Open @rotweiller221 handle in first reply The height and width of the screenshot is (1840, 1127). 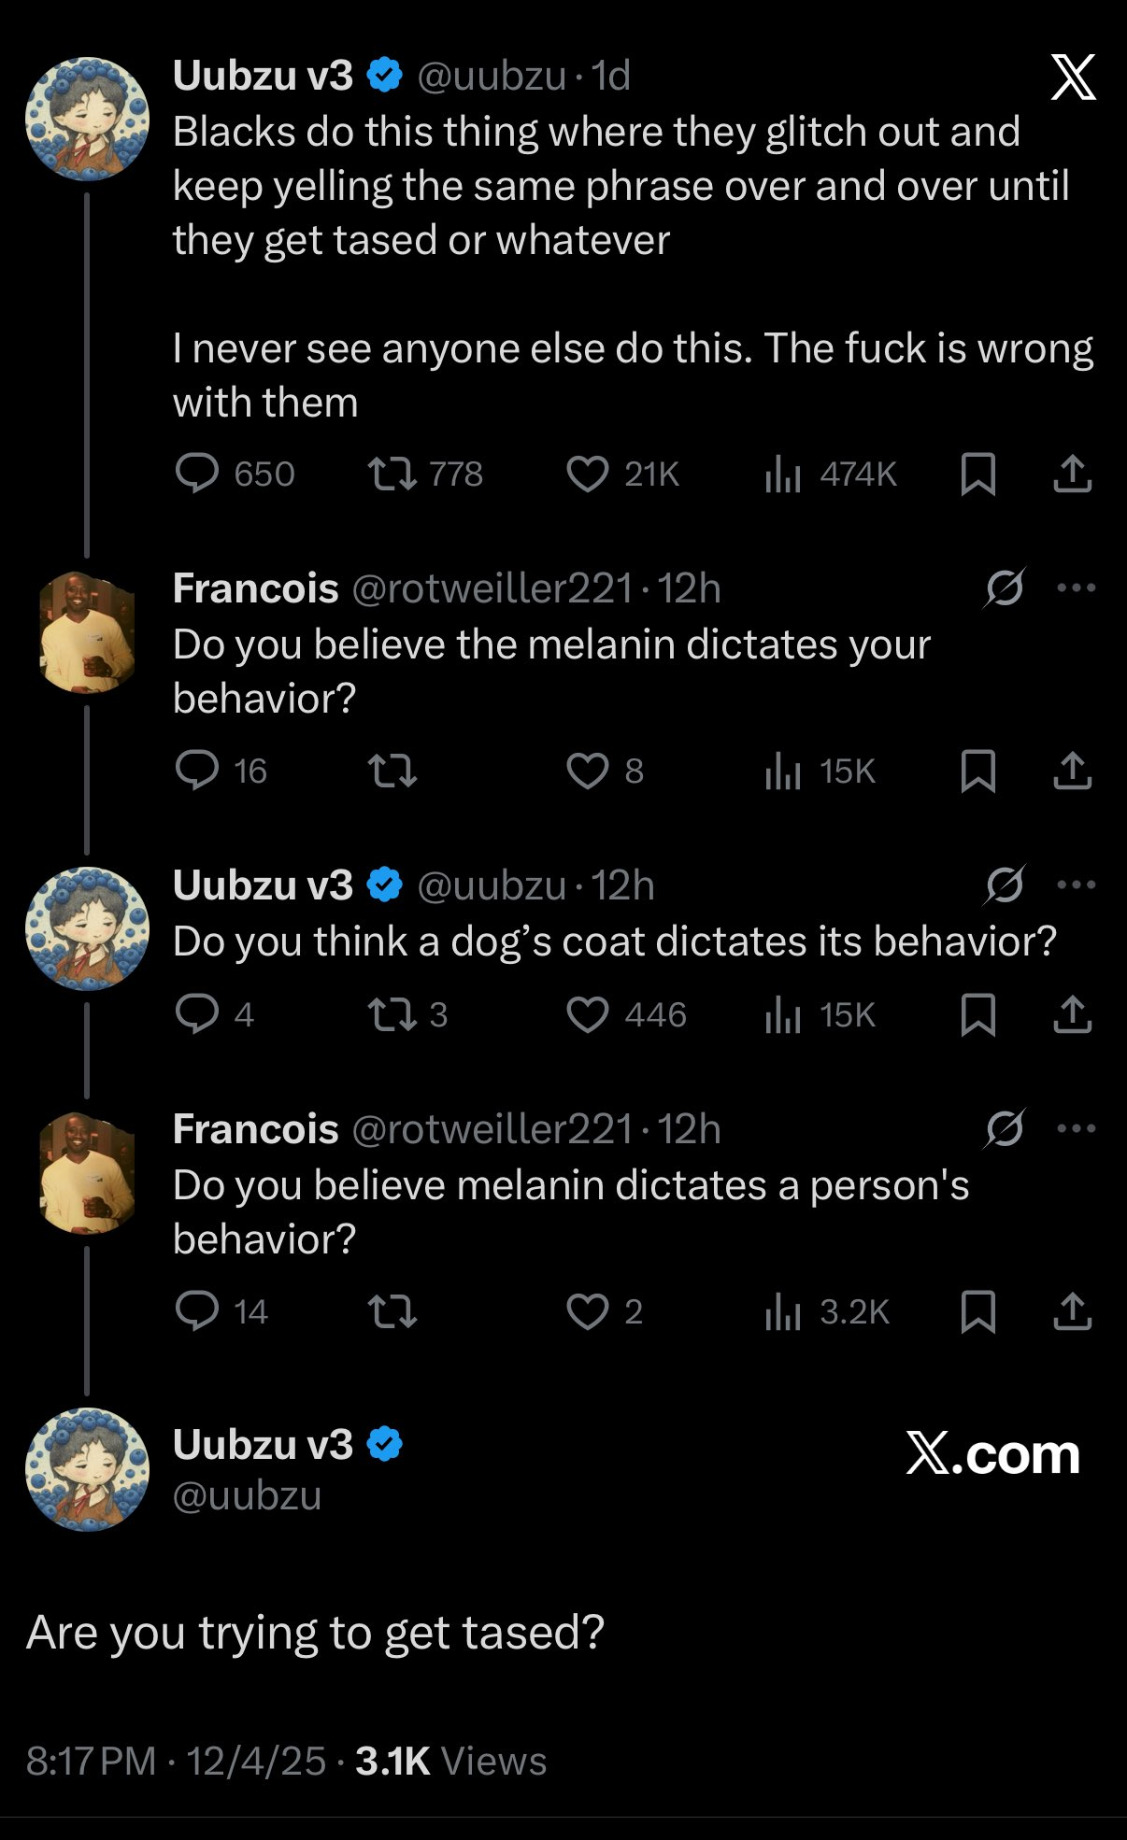coord(492,588)
